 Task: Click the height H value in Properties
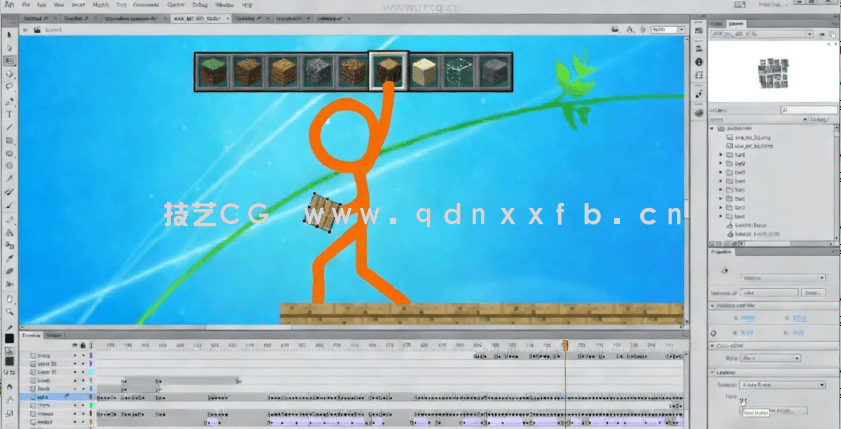pyautogui.click(x=800, y=333)
